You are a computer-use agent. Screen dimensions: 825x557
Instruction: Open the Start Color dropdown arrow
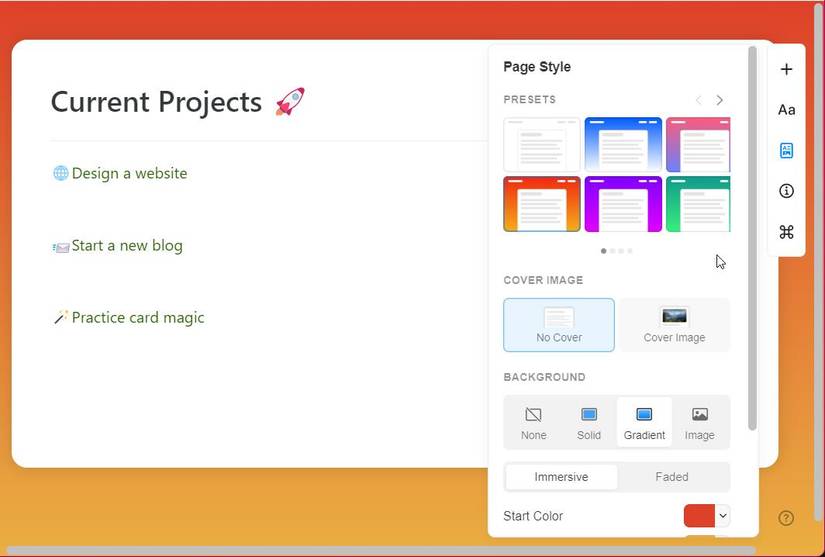(x=722, y=516)
